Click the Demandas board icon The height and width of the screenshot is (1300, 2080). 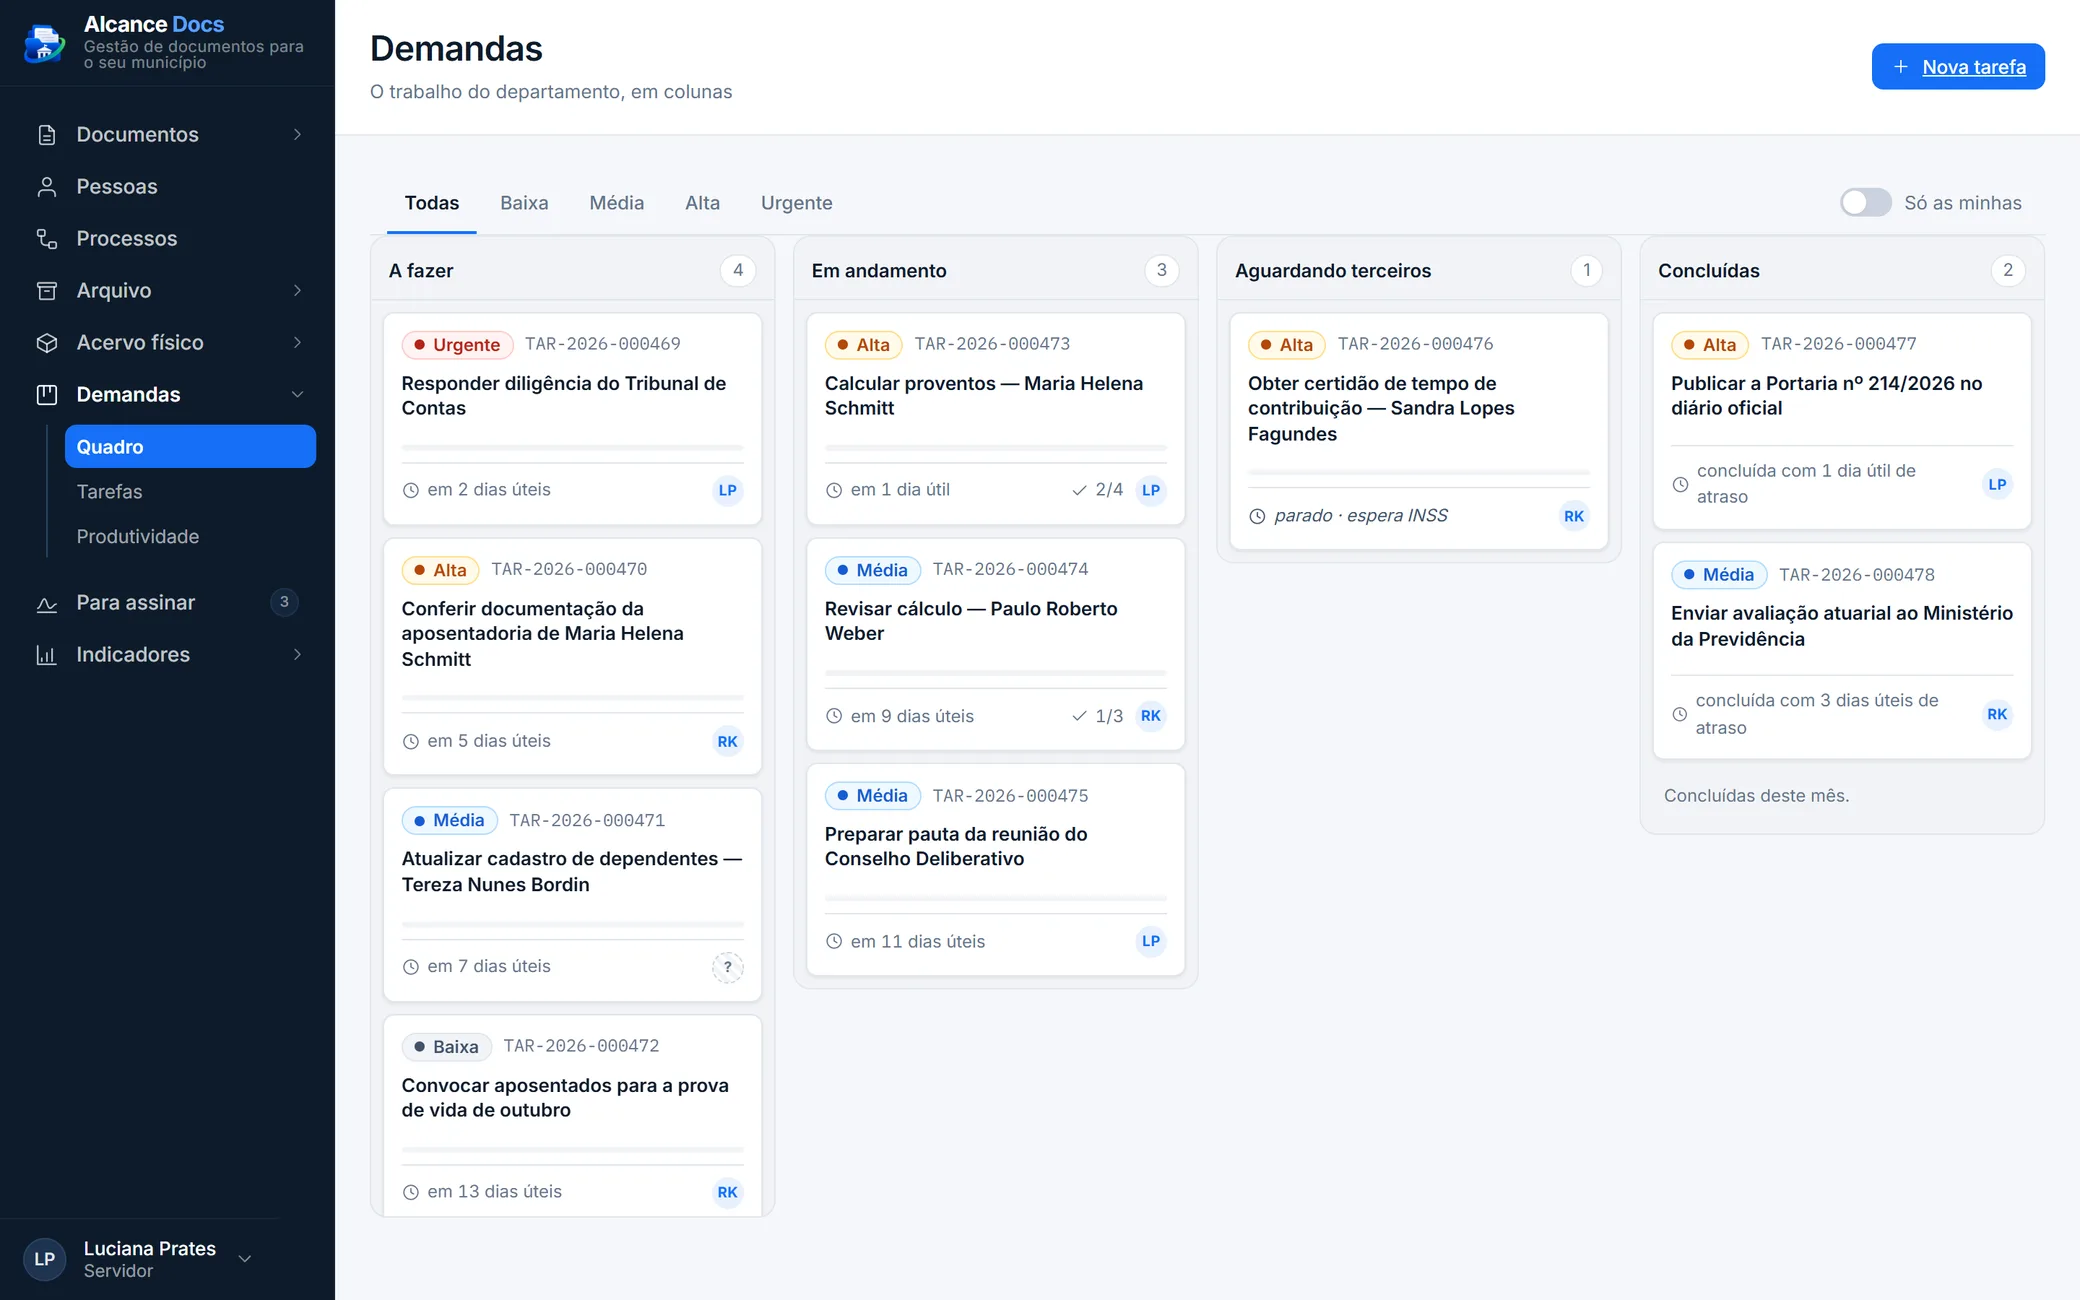click(46, 395)
